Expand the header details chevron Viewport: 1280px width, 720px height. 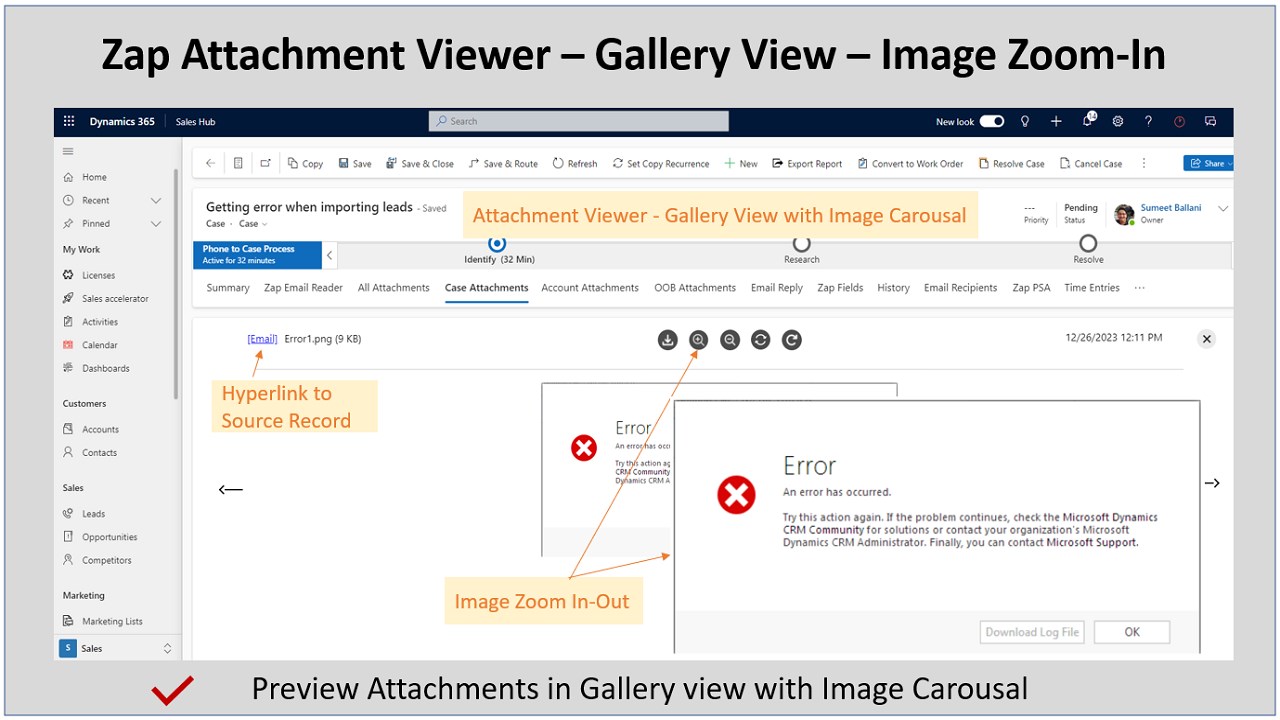point(1222,208)
